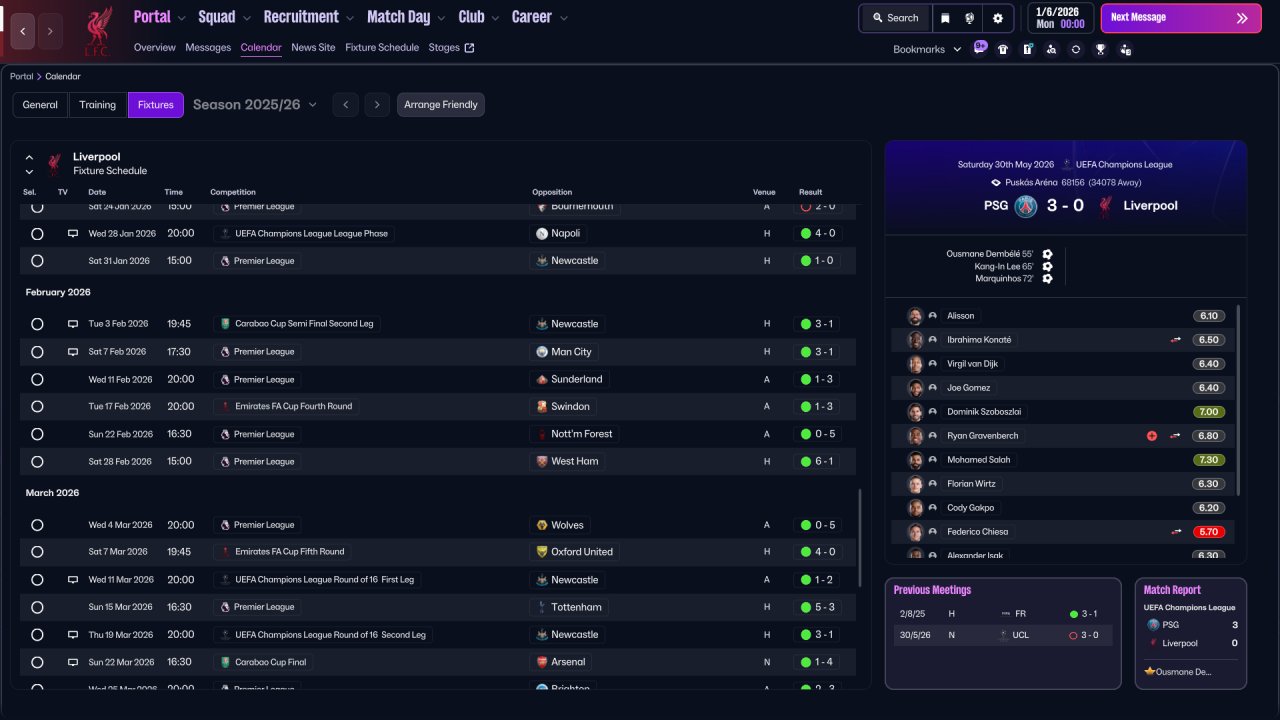Expand the Squad menu dropdown
1280x720 pixels.
246,18
